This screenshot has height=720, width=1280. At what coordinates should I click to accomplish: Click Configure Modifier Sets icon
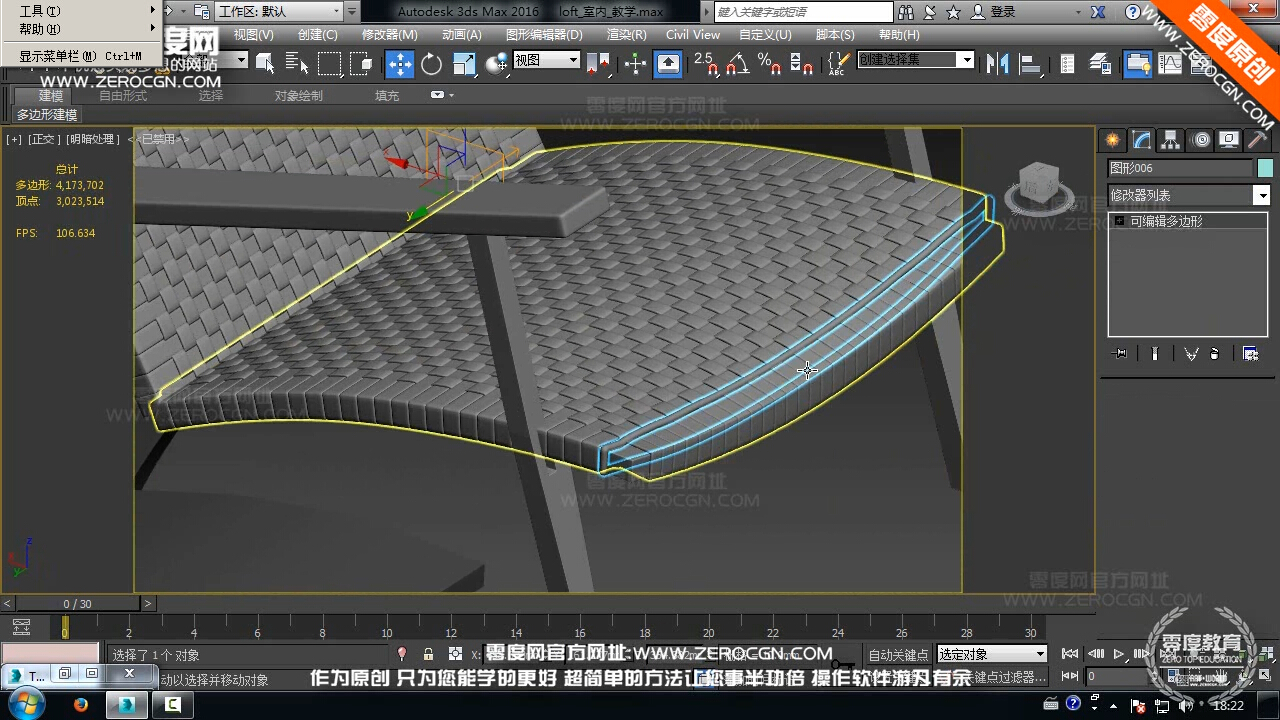pos(1250,353)
